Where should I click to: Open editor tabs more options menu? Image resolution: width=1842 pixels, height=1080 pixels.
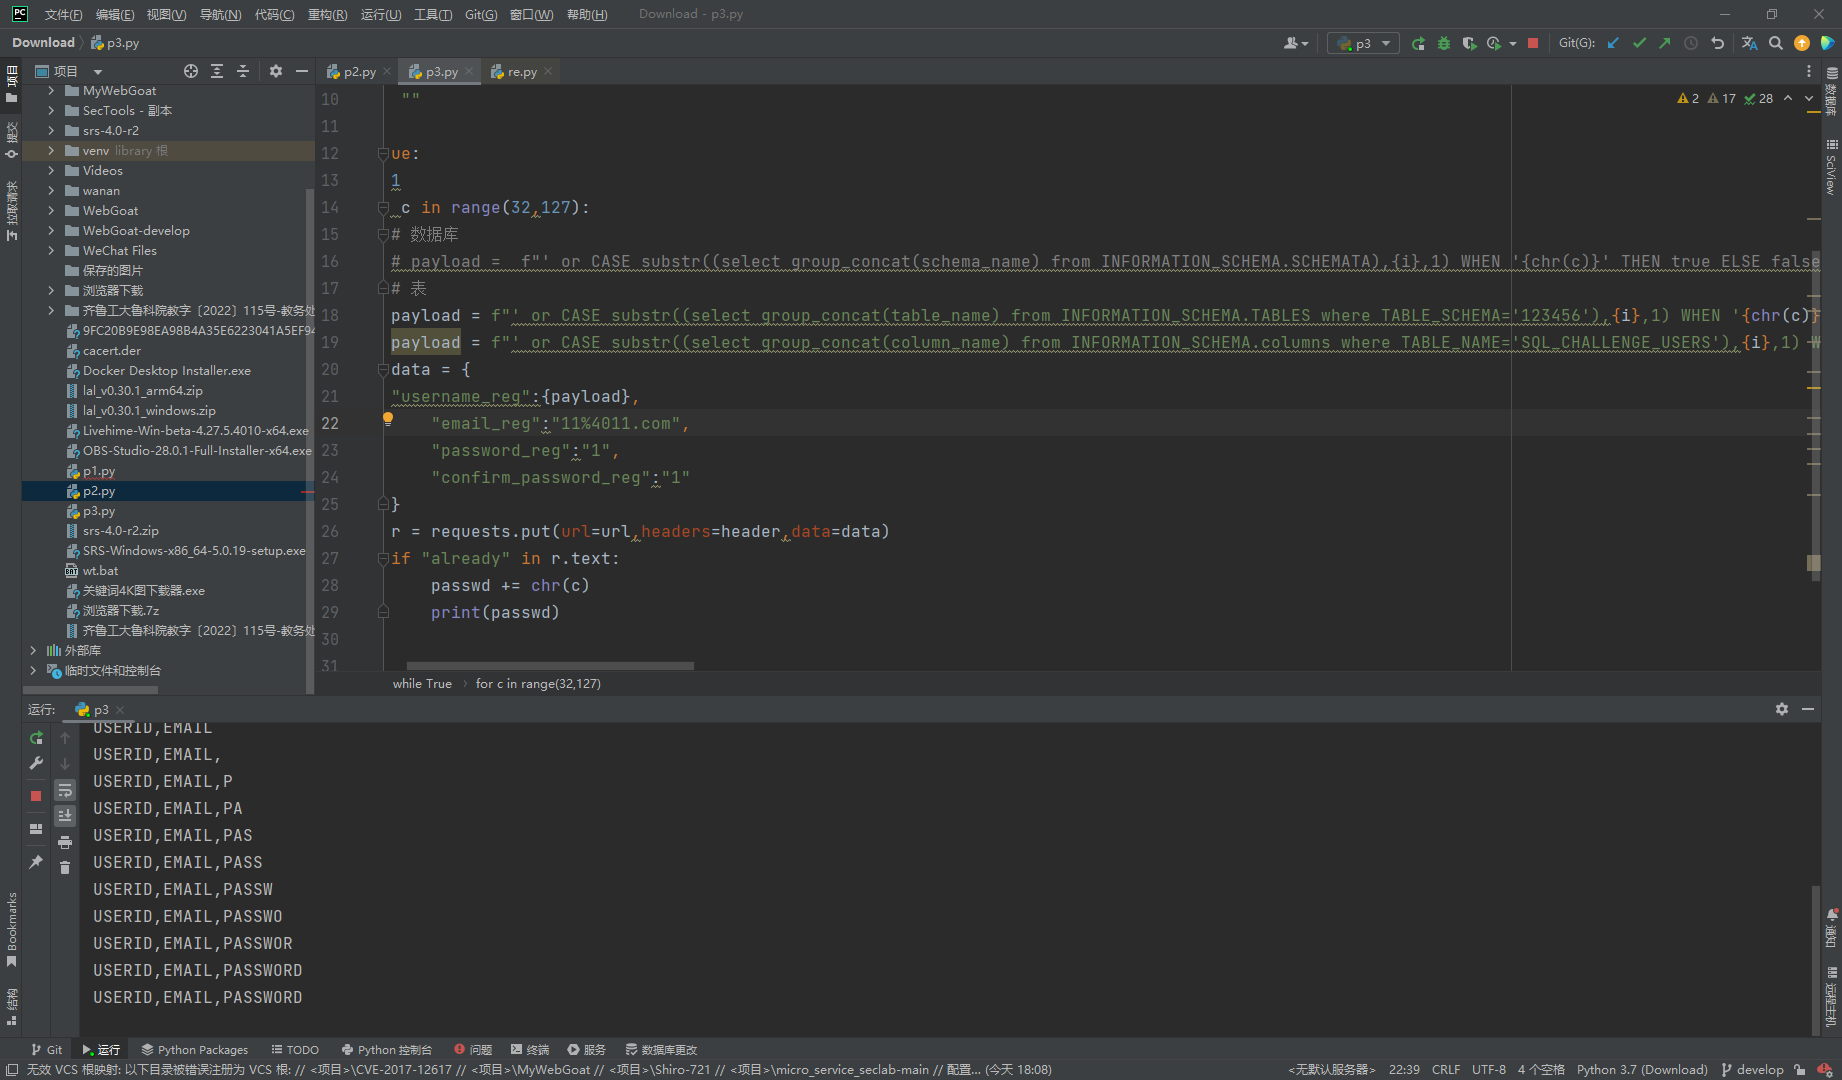(1808, 72)
